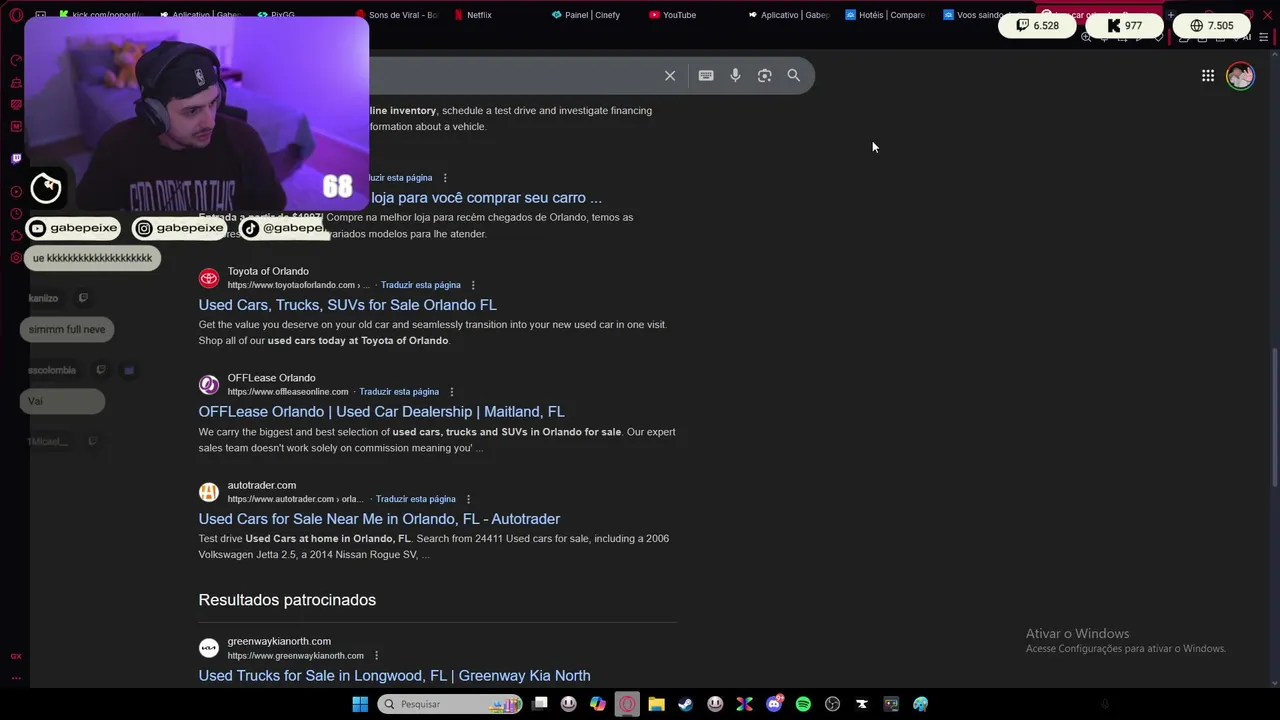This screenshot has width=1280, height=720.
Task: Open the settings gear in the Opera sidebar
Action: pyautogui.click(x=16, y=258)
